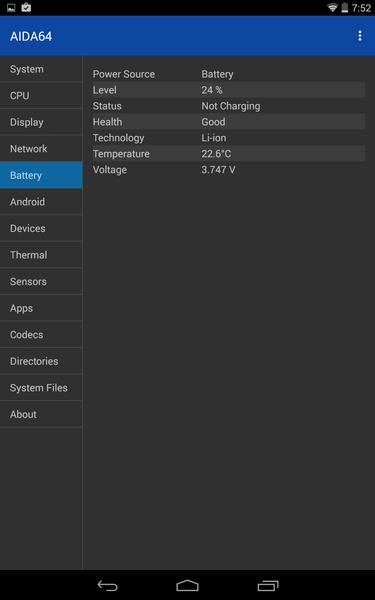The height and width of the screenshot is (600, 375).
Task: Open the recent apps overview button
Action: (268, 585)
